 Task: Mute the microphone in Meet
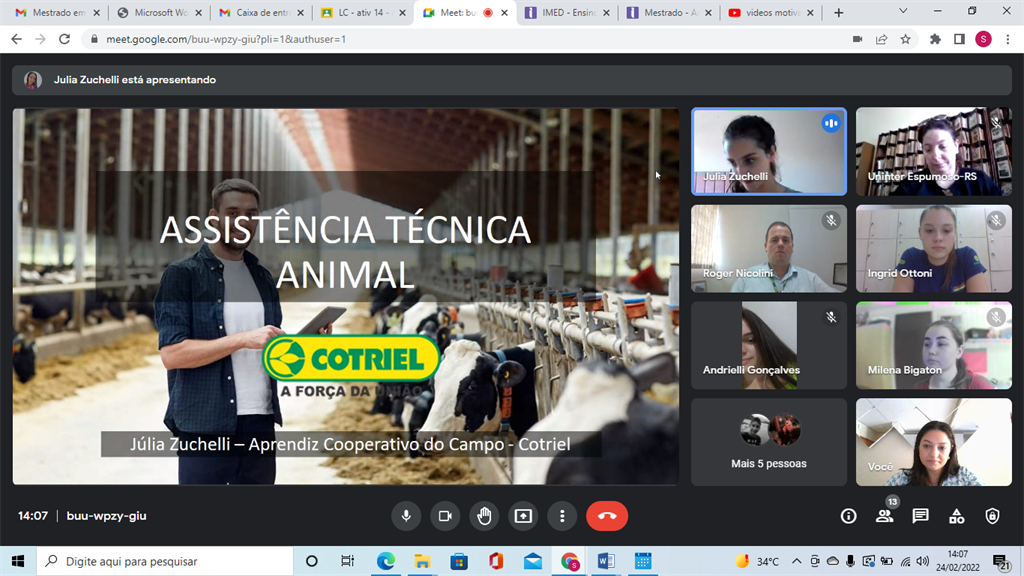coord(406,516)
